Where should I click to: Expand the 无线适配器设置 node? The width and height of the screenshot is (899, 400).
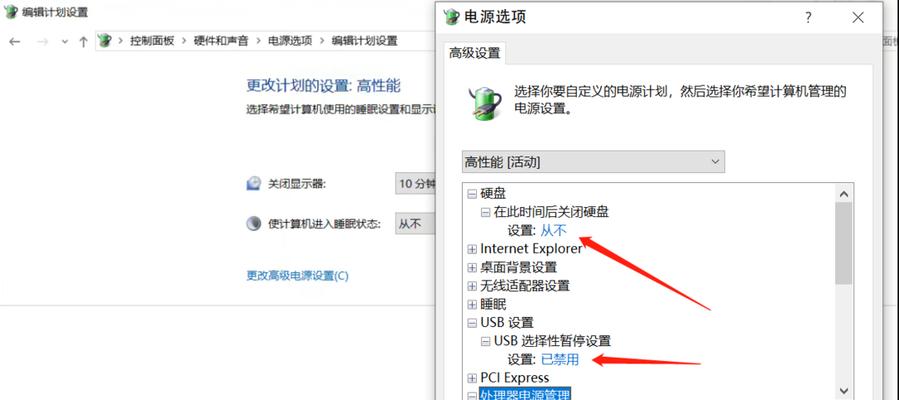click(472, 286)
